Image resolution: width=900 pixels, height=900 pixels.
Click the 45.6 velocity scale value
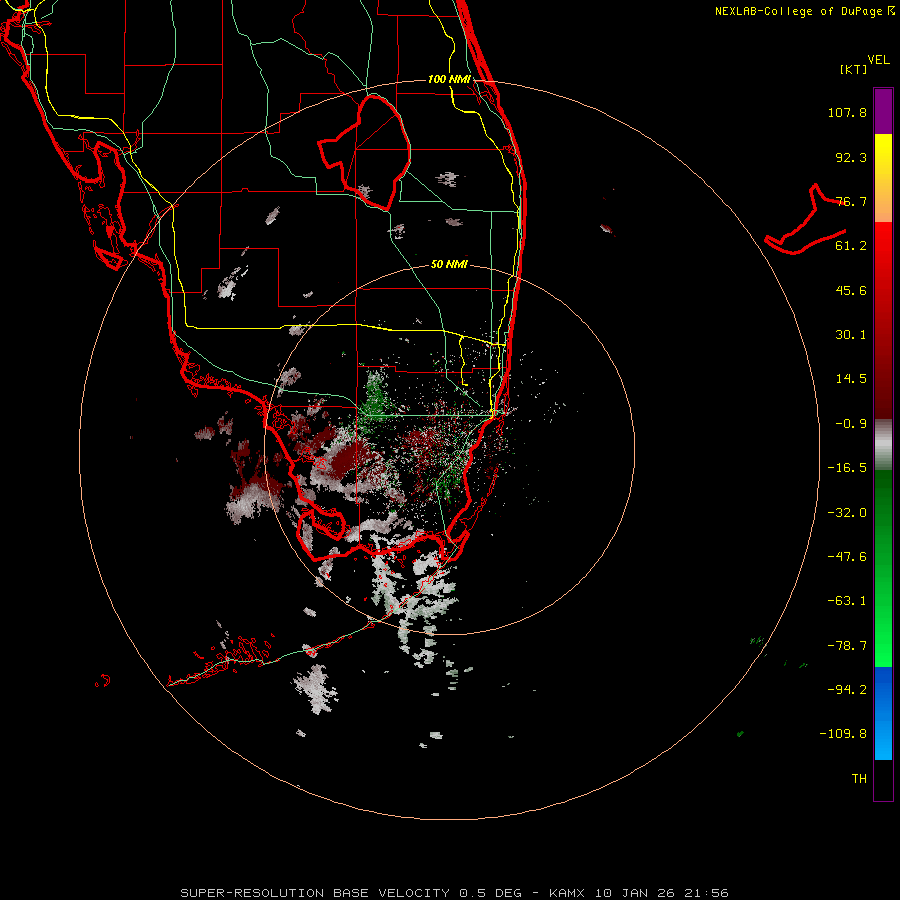coord(851,290)
